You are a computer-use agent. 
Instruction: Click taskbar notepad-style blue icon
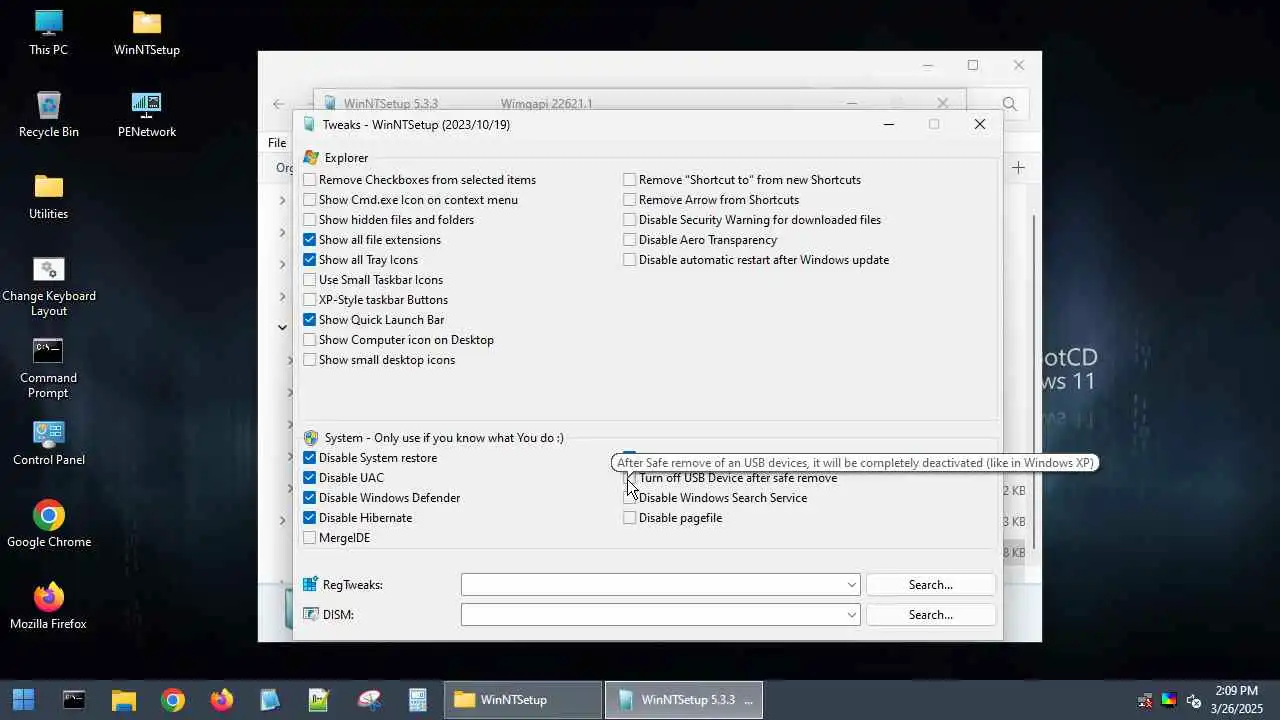point(270,700)
